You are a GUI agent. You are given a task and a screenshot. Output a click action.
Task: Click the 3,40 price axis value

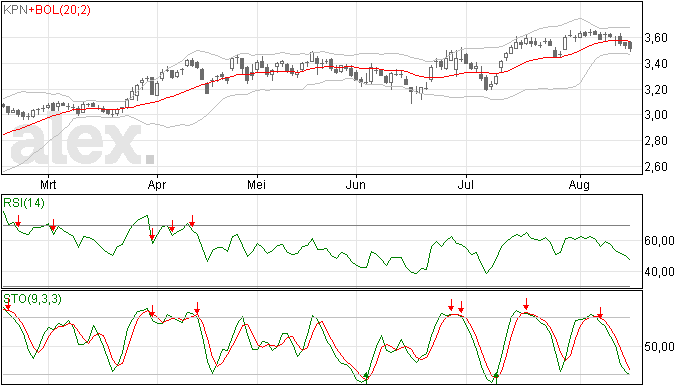coord(656,64)
